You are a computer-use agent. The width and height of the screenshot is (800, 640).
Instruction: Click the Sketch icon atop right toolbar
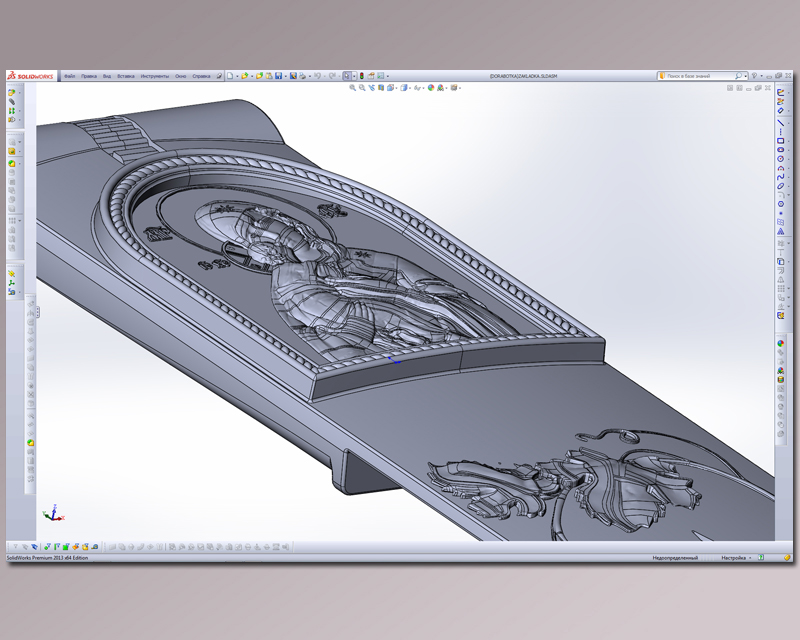click(781, 92)
